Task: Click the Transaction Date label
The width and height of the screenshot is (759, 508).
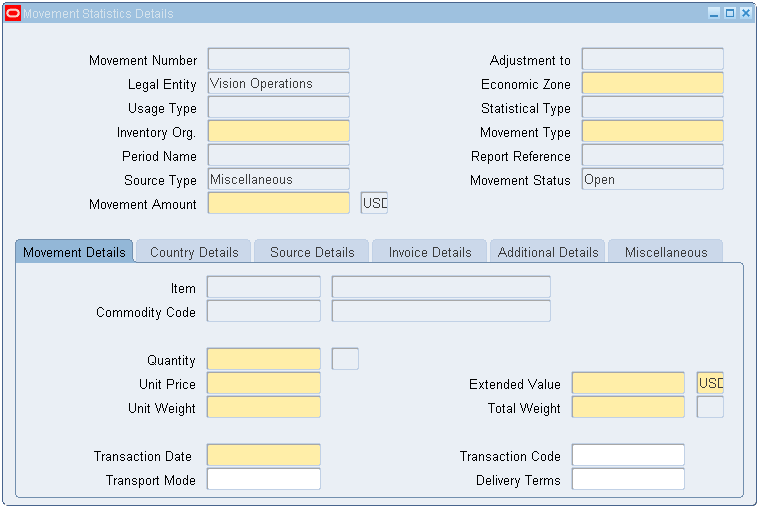Action: pyautogui.click(x=143, y=456)
